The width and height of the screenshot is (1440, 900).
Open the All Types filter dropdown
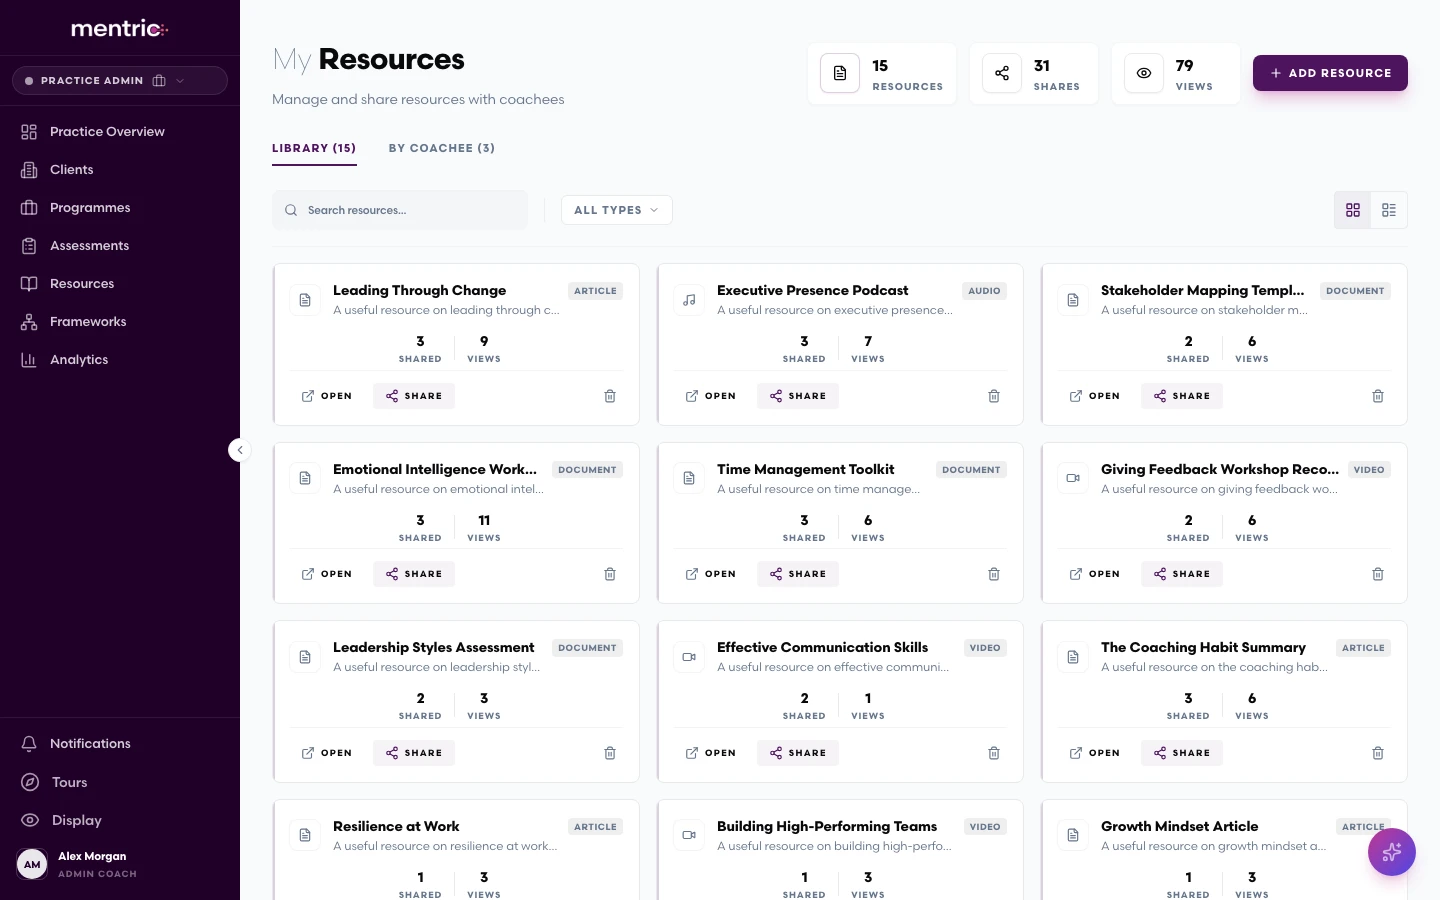[616, 210]
